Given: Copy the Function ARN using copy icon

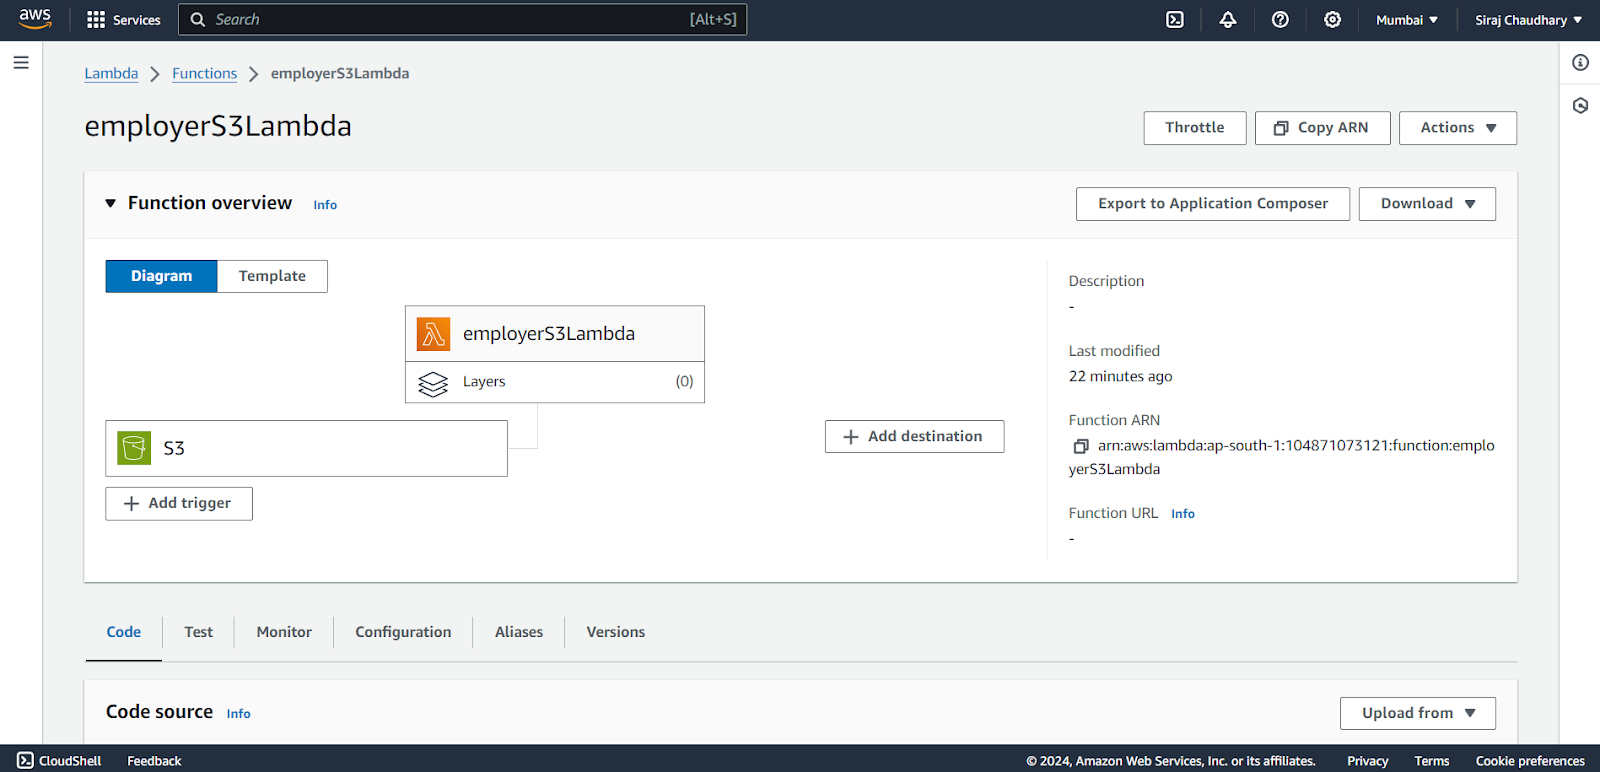Looking at the screenshot, I should tap(1080, 446).
